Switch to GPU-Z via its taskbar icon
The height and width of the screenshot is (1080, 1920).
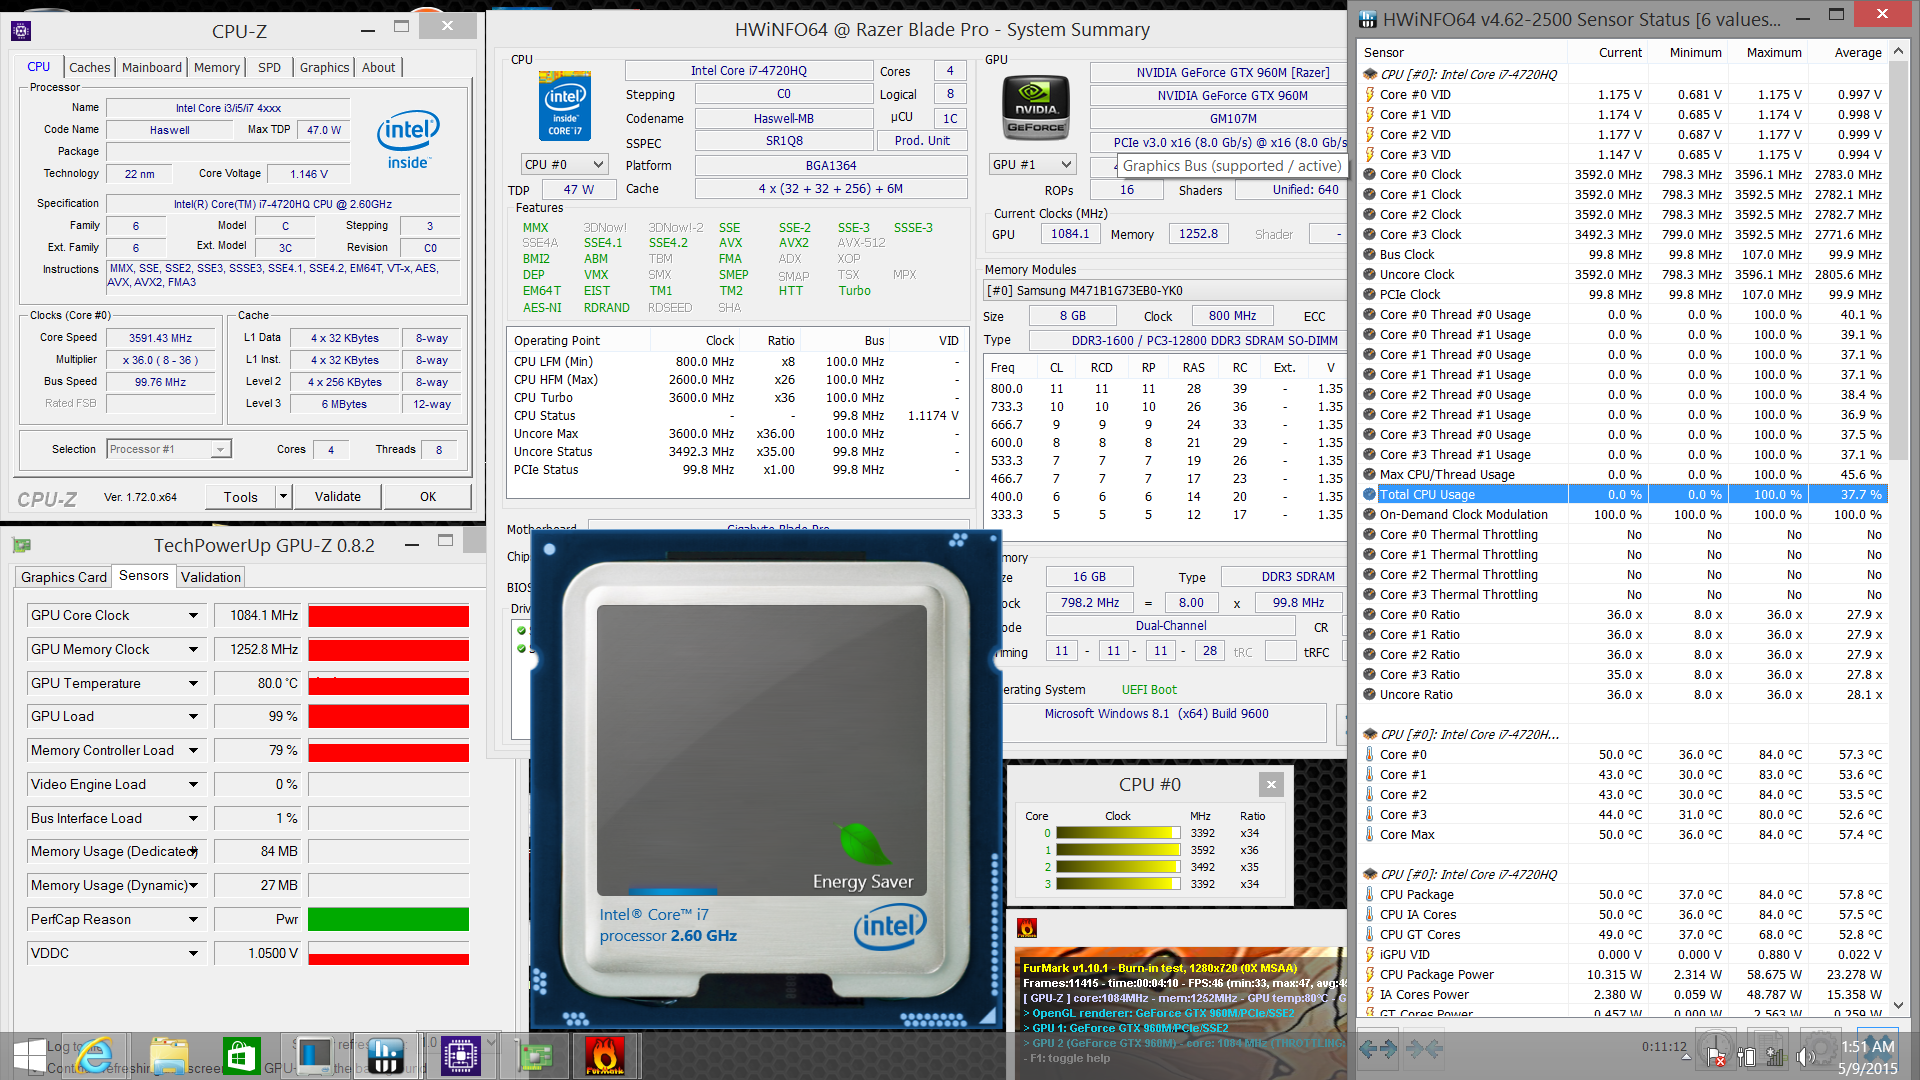tap(533, 1056)
